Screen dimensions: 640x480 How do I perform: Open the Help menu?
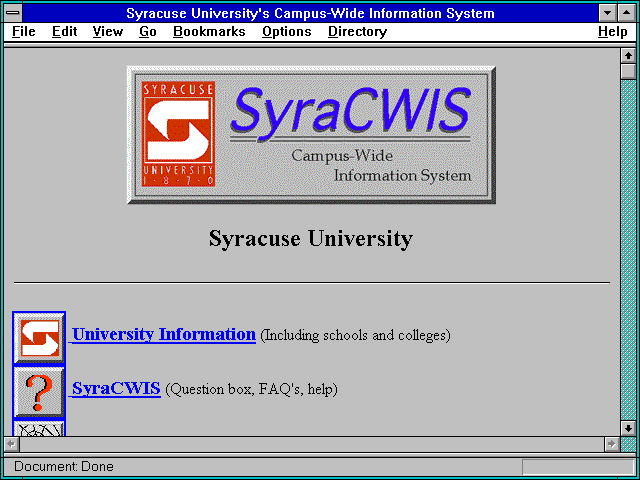613,32
